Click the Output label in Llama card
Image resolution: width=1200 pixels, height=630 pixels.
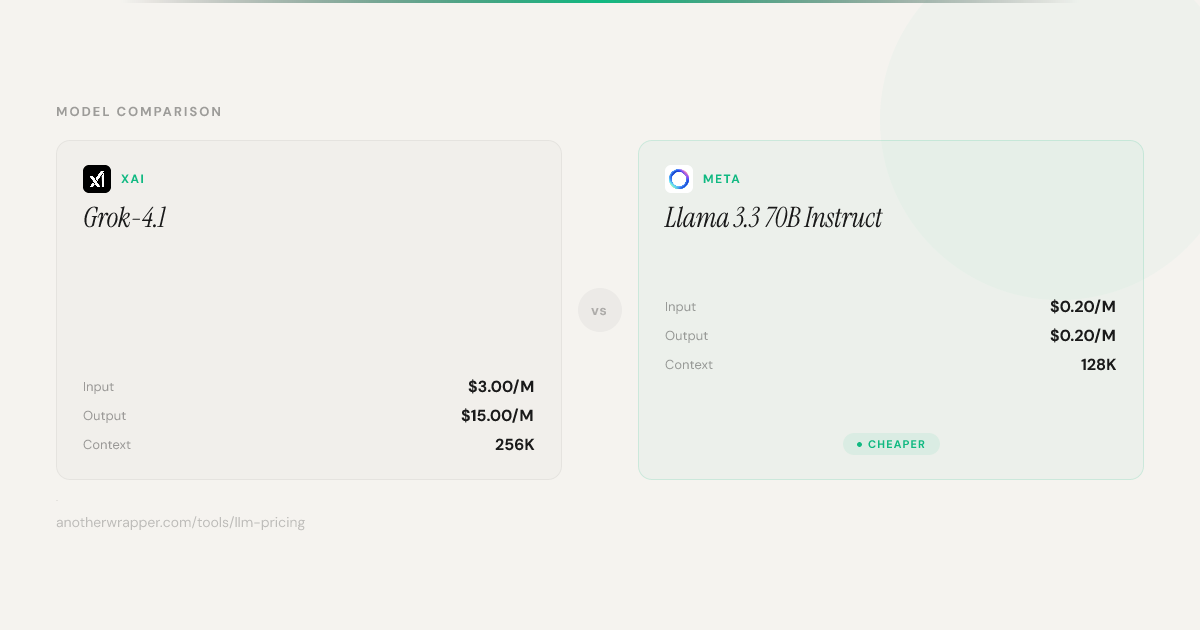[x=686, y=336]
